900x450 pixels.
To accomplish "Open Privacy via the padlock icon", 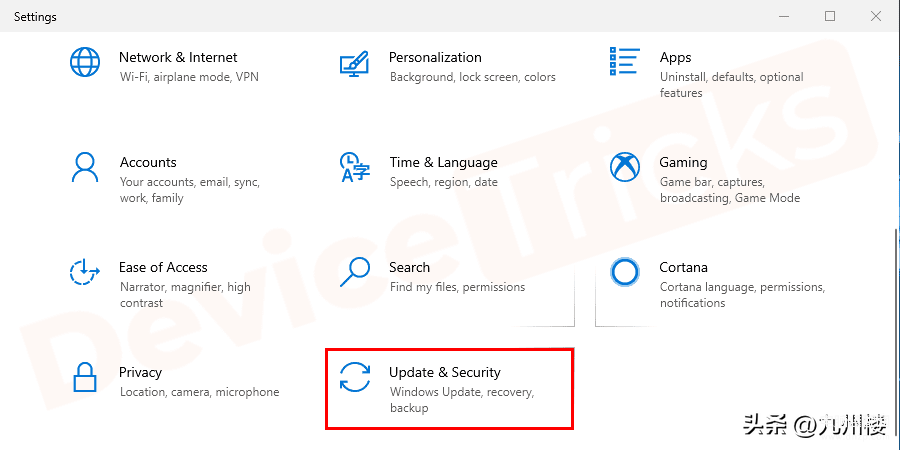I will 84,377.
